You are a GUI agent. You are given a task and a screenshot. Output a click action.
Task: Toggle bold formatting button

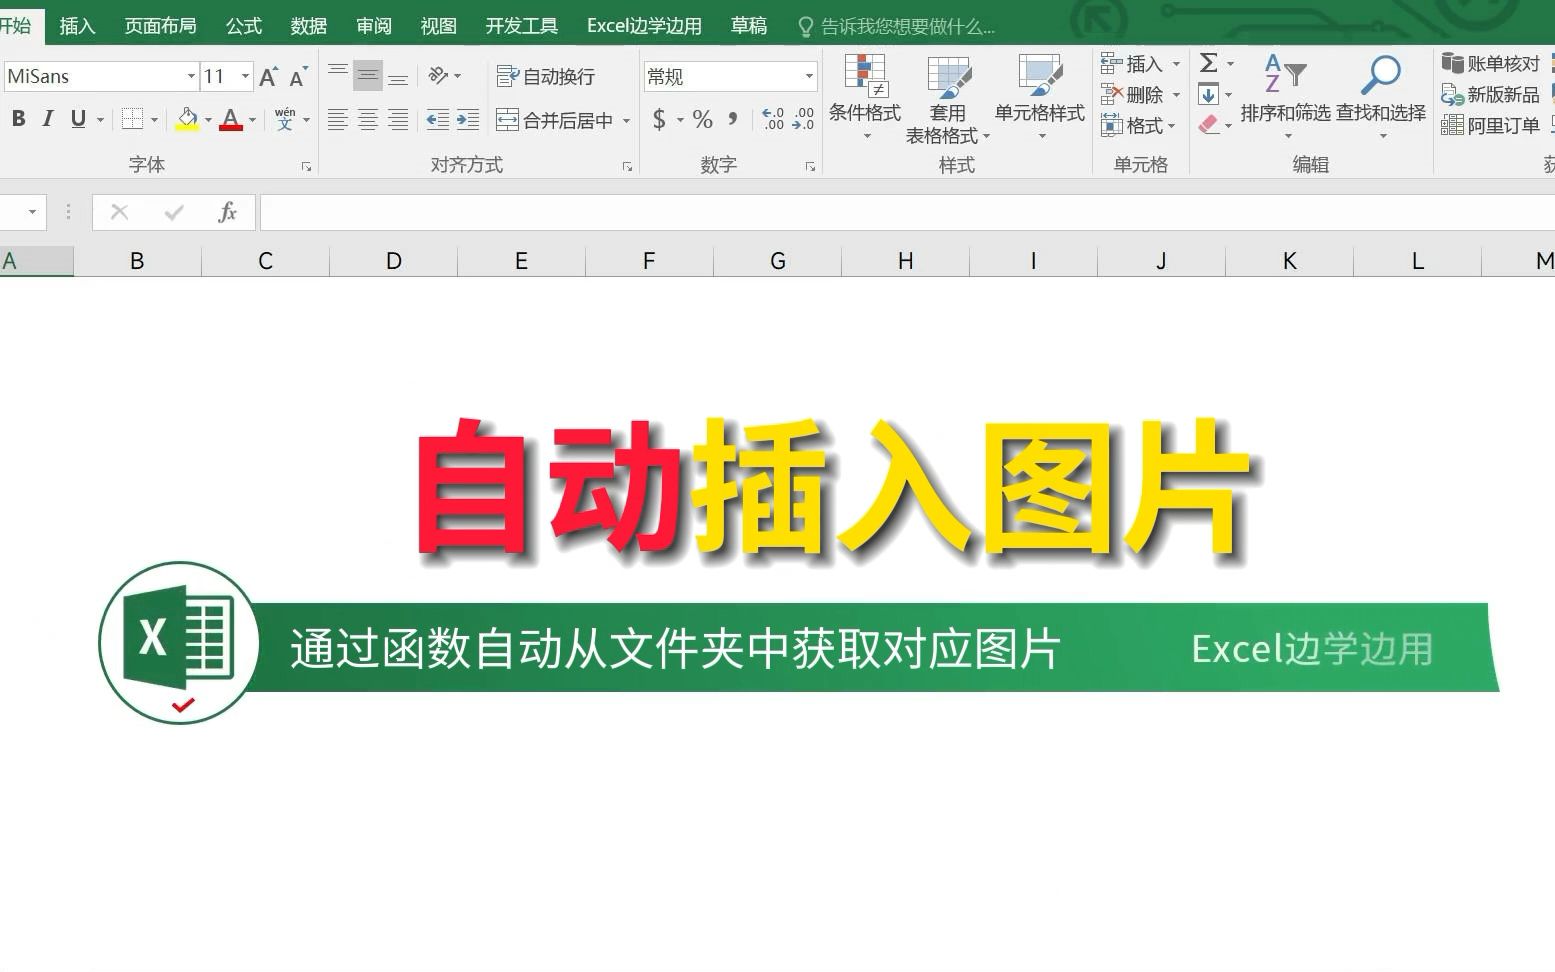(18, 119)
